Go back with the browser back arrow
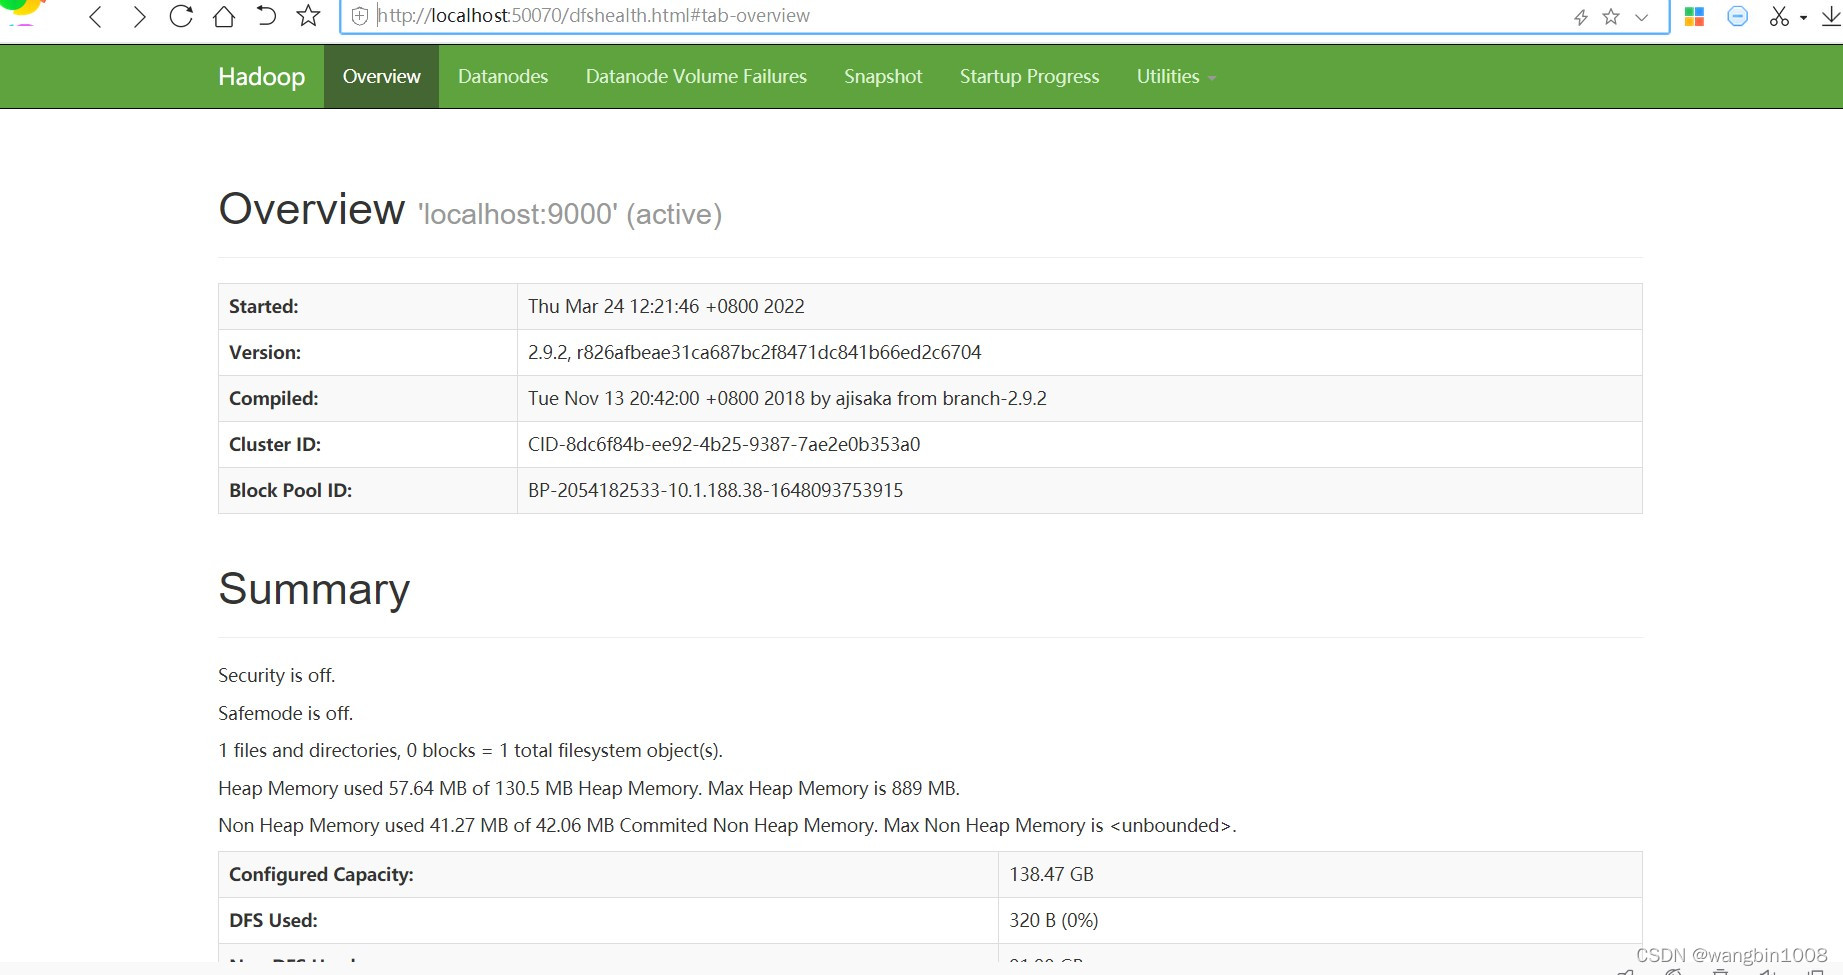 (96, 17)
